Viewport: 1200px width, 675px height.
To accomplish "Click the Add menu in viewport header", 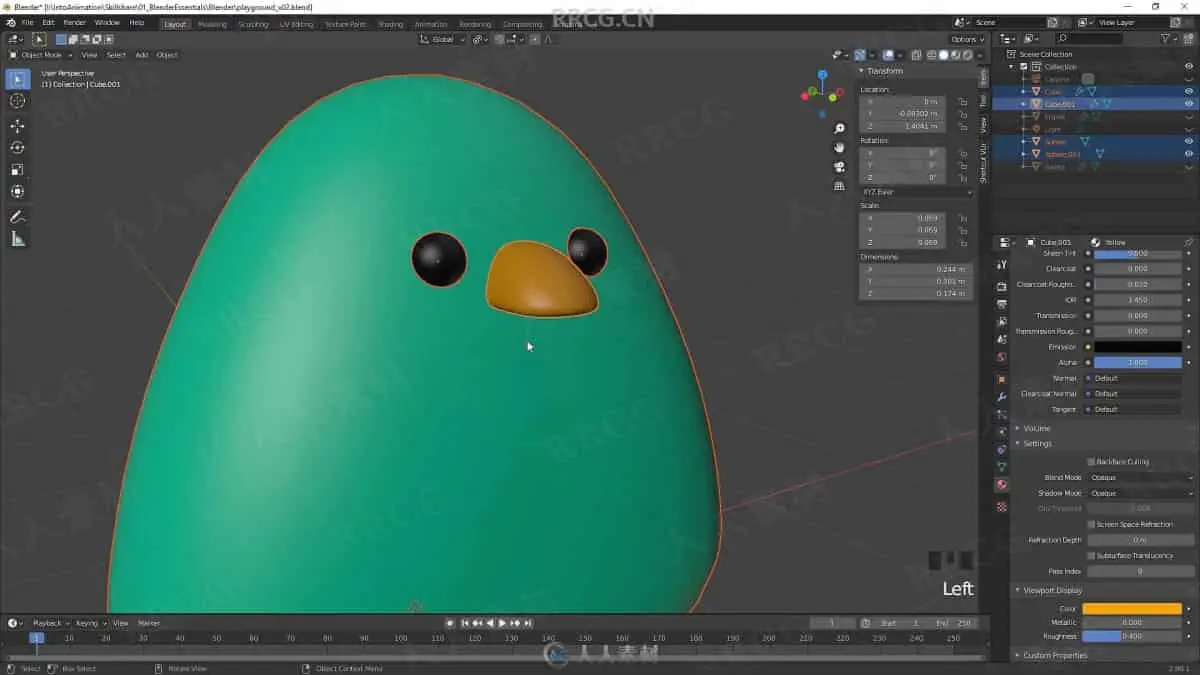I will click(x=141, y=55).
